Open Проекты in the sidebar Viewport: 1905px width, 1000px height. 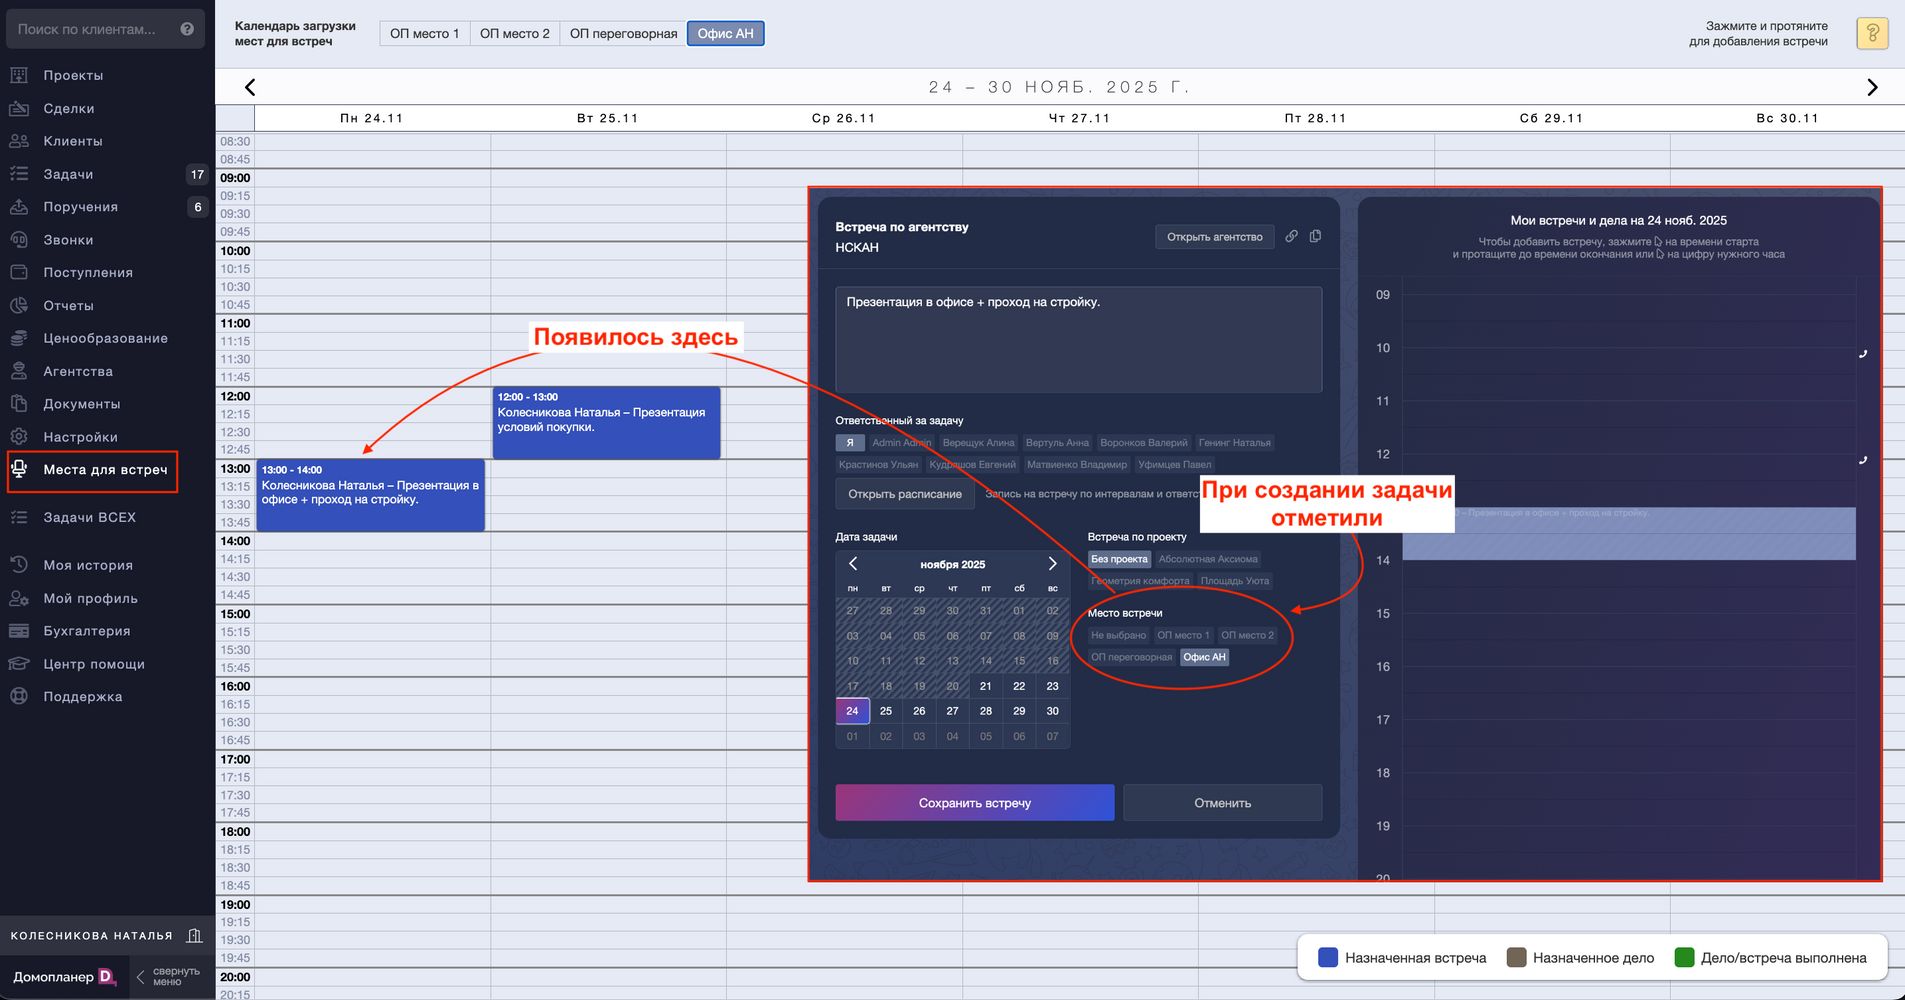[72, 75]
